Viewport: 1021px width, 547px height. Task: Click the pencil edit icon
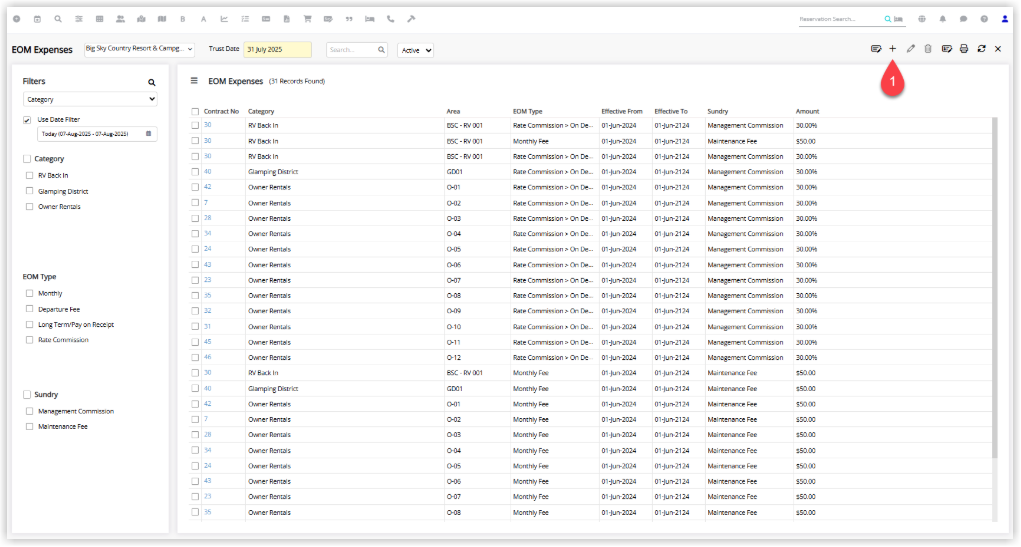pos(911,49)
